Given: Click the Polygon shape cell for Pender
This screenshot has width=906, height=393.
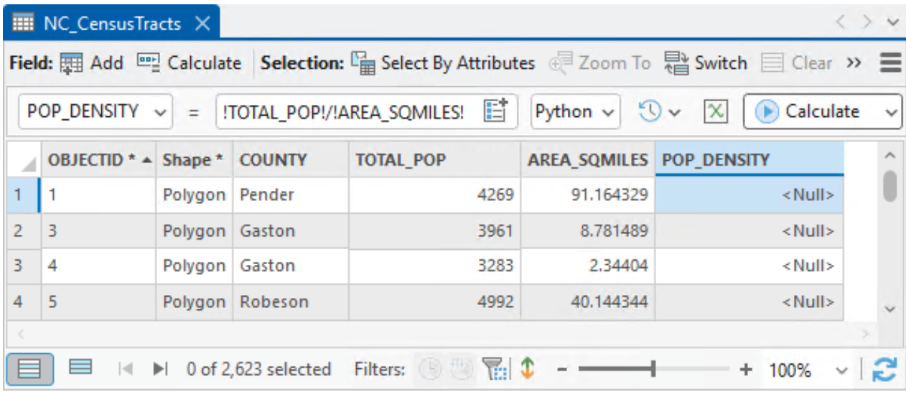Looking at the screenshot, I should tap(194, 195).
